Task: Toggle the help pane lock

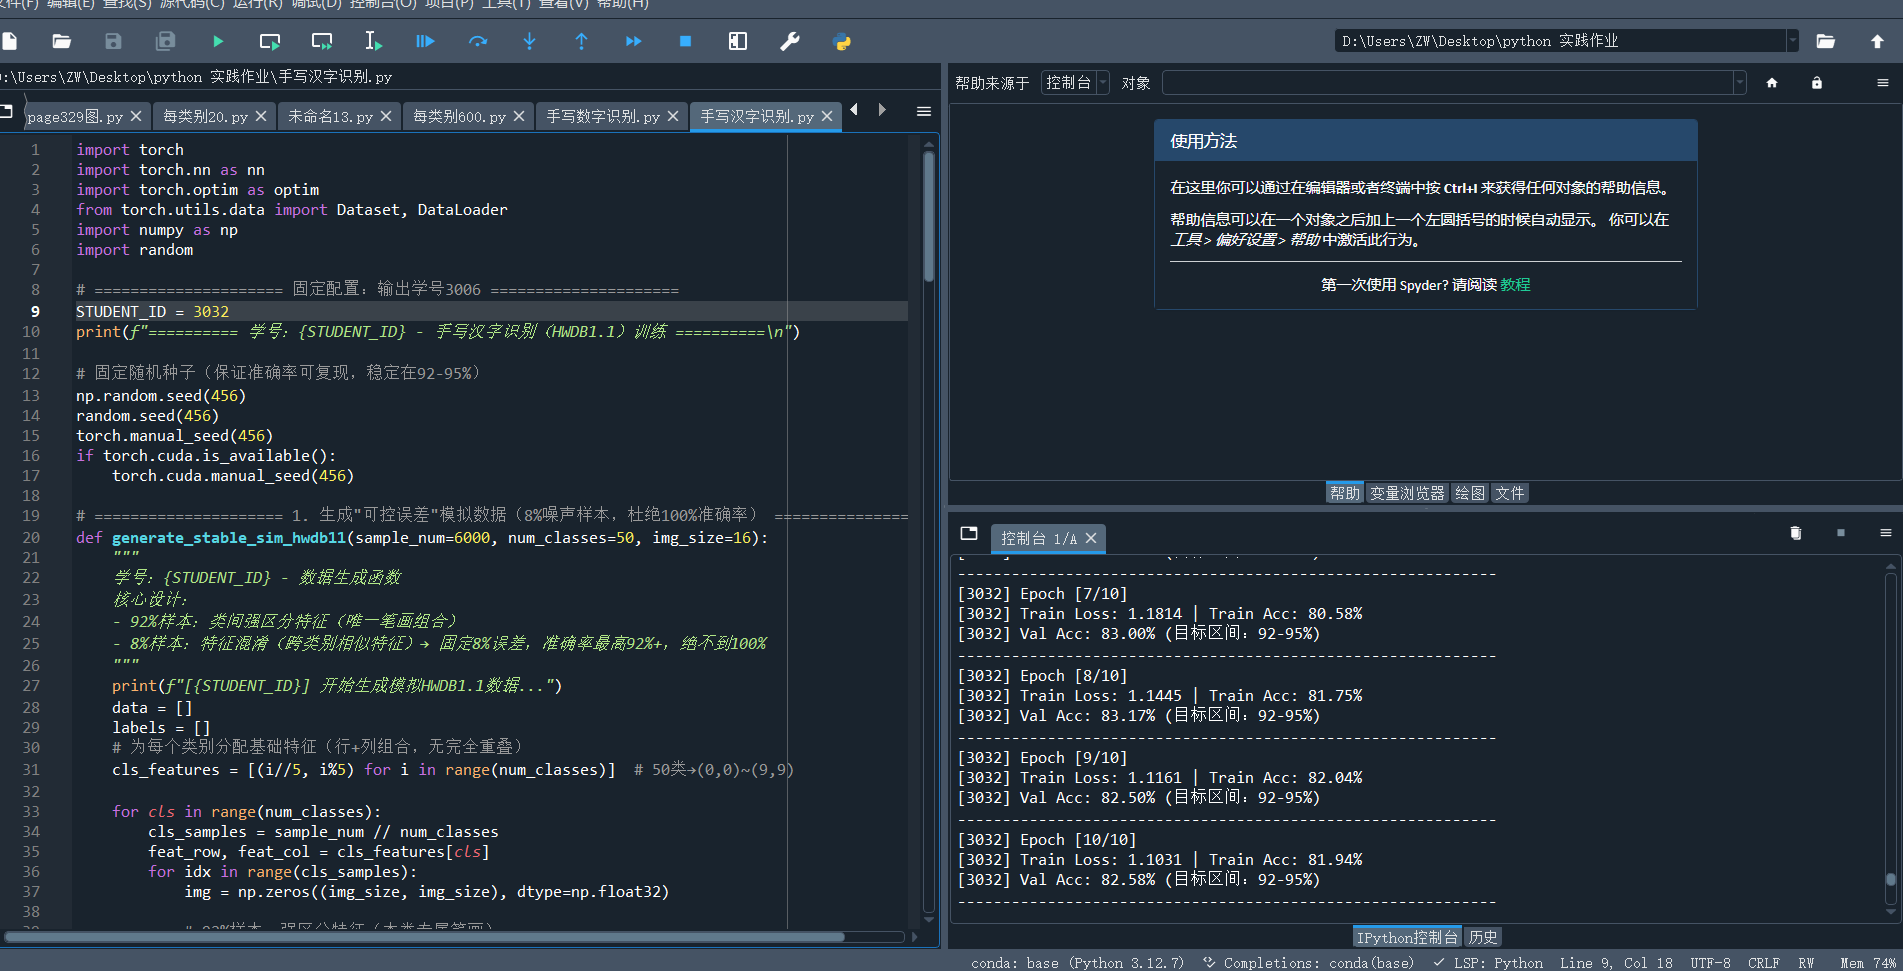Action: pyautogui.click(x=1817, y=83)
